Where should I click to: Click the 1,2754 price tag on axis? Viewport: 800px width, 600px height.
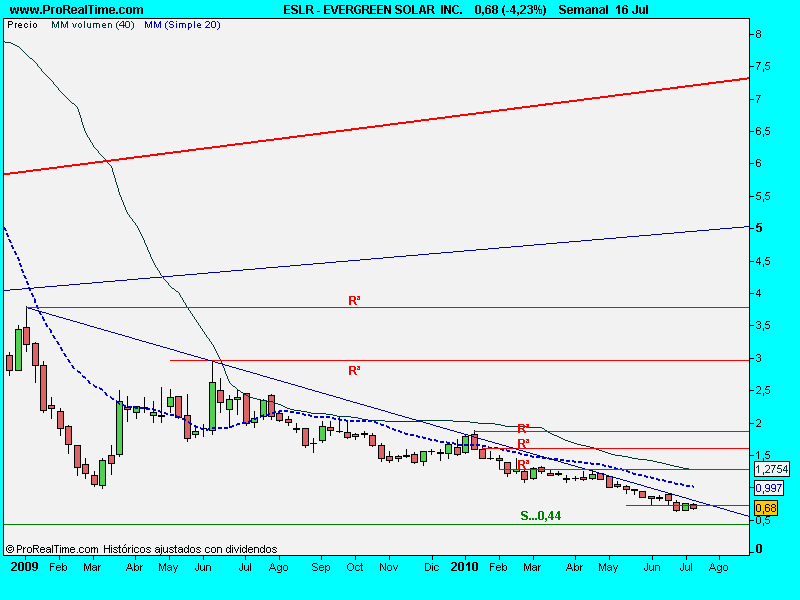(772, 469)
